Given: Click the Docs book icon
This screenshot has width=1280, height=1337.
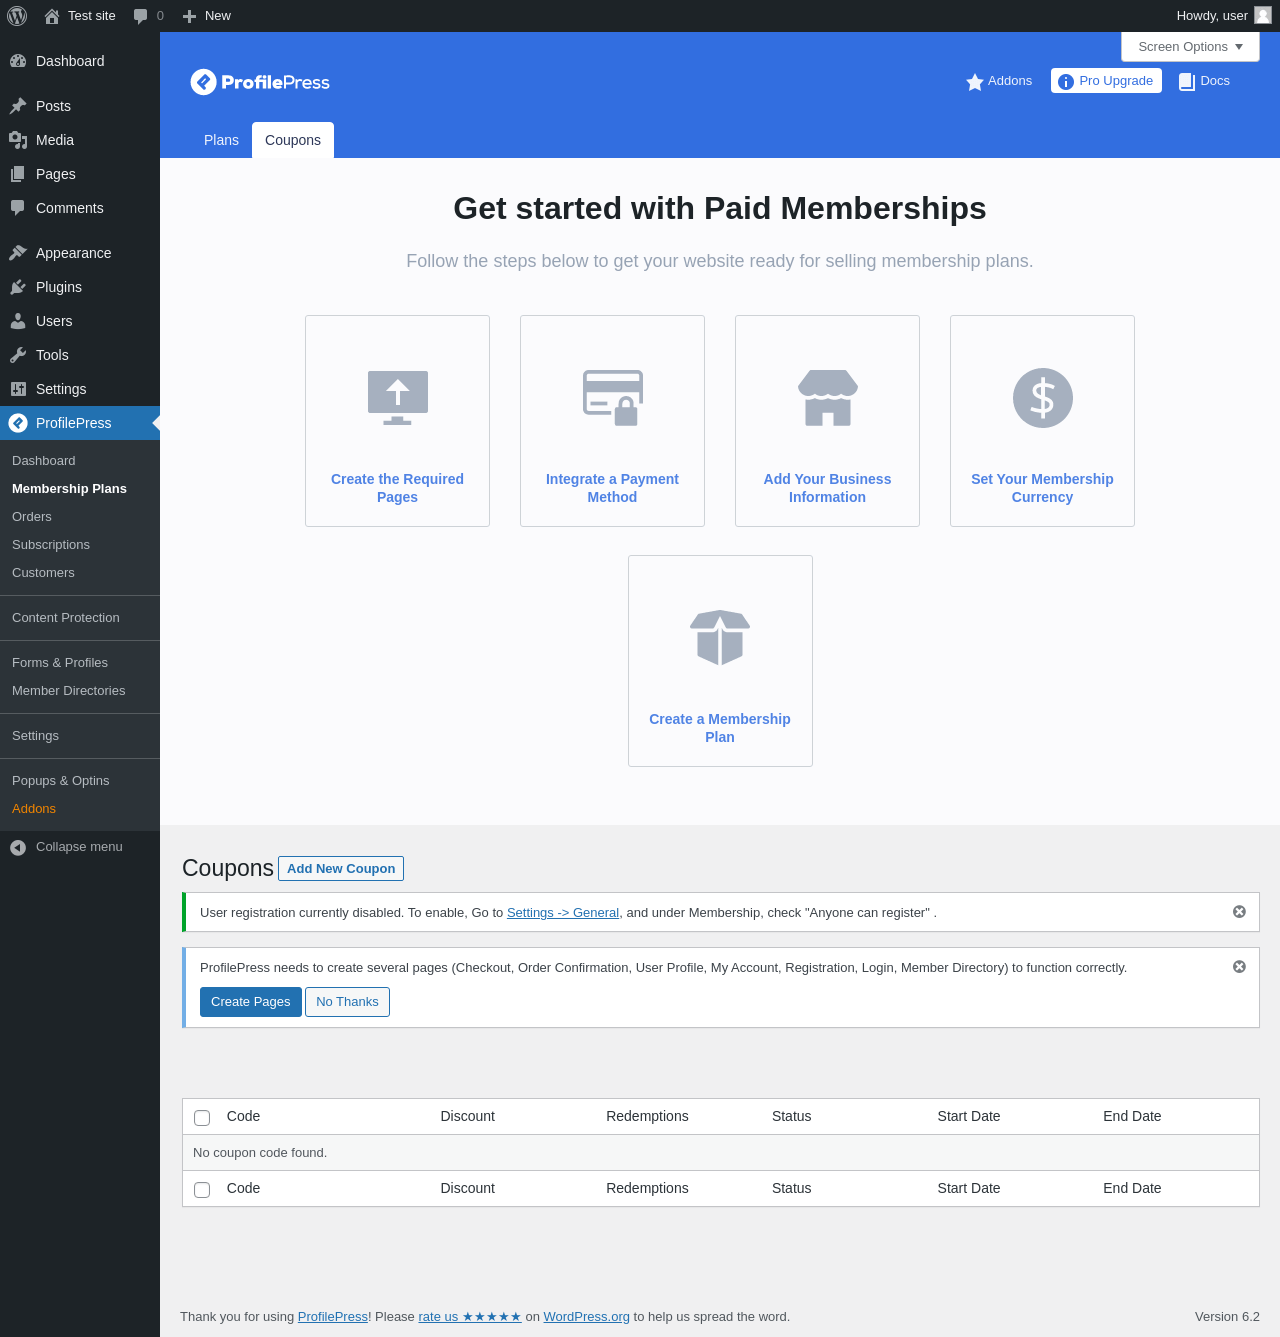Looking at the screenshot, I should pyautogui.click(x=1187, y=82).
